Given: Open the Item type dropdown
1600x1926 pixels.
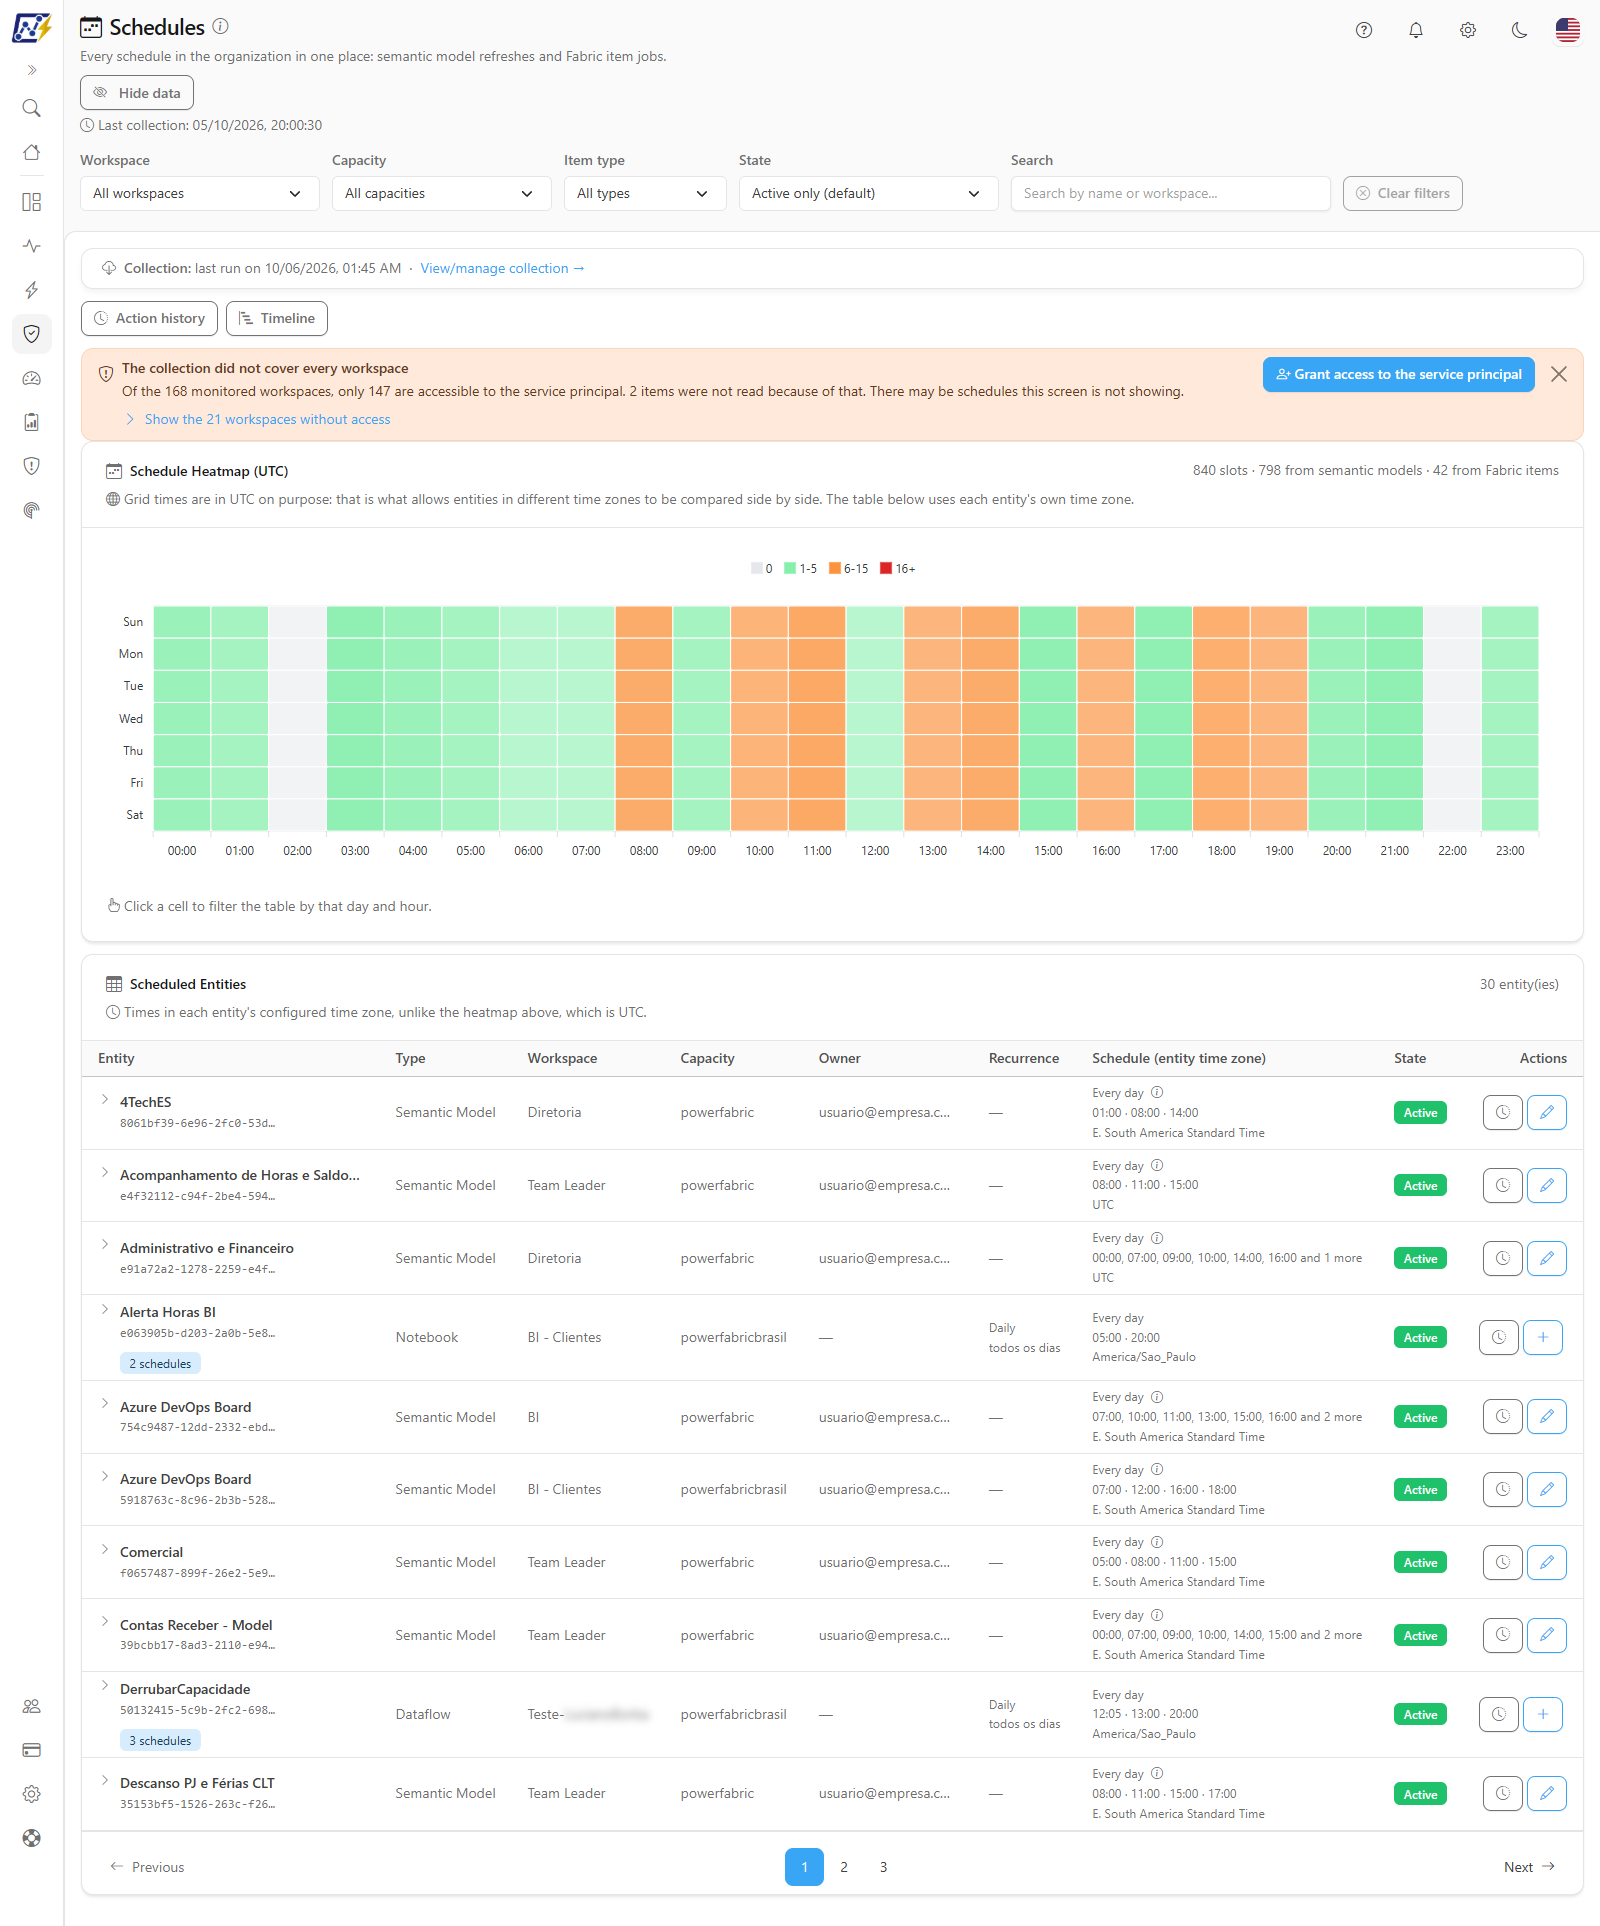Looking at the screenshot, I should point(645,194).
